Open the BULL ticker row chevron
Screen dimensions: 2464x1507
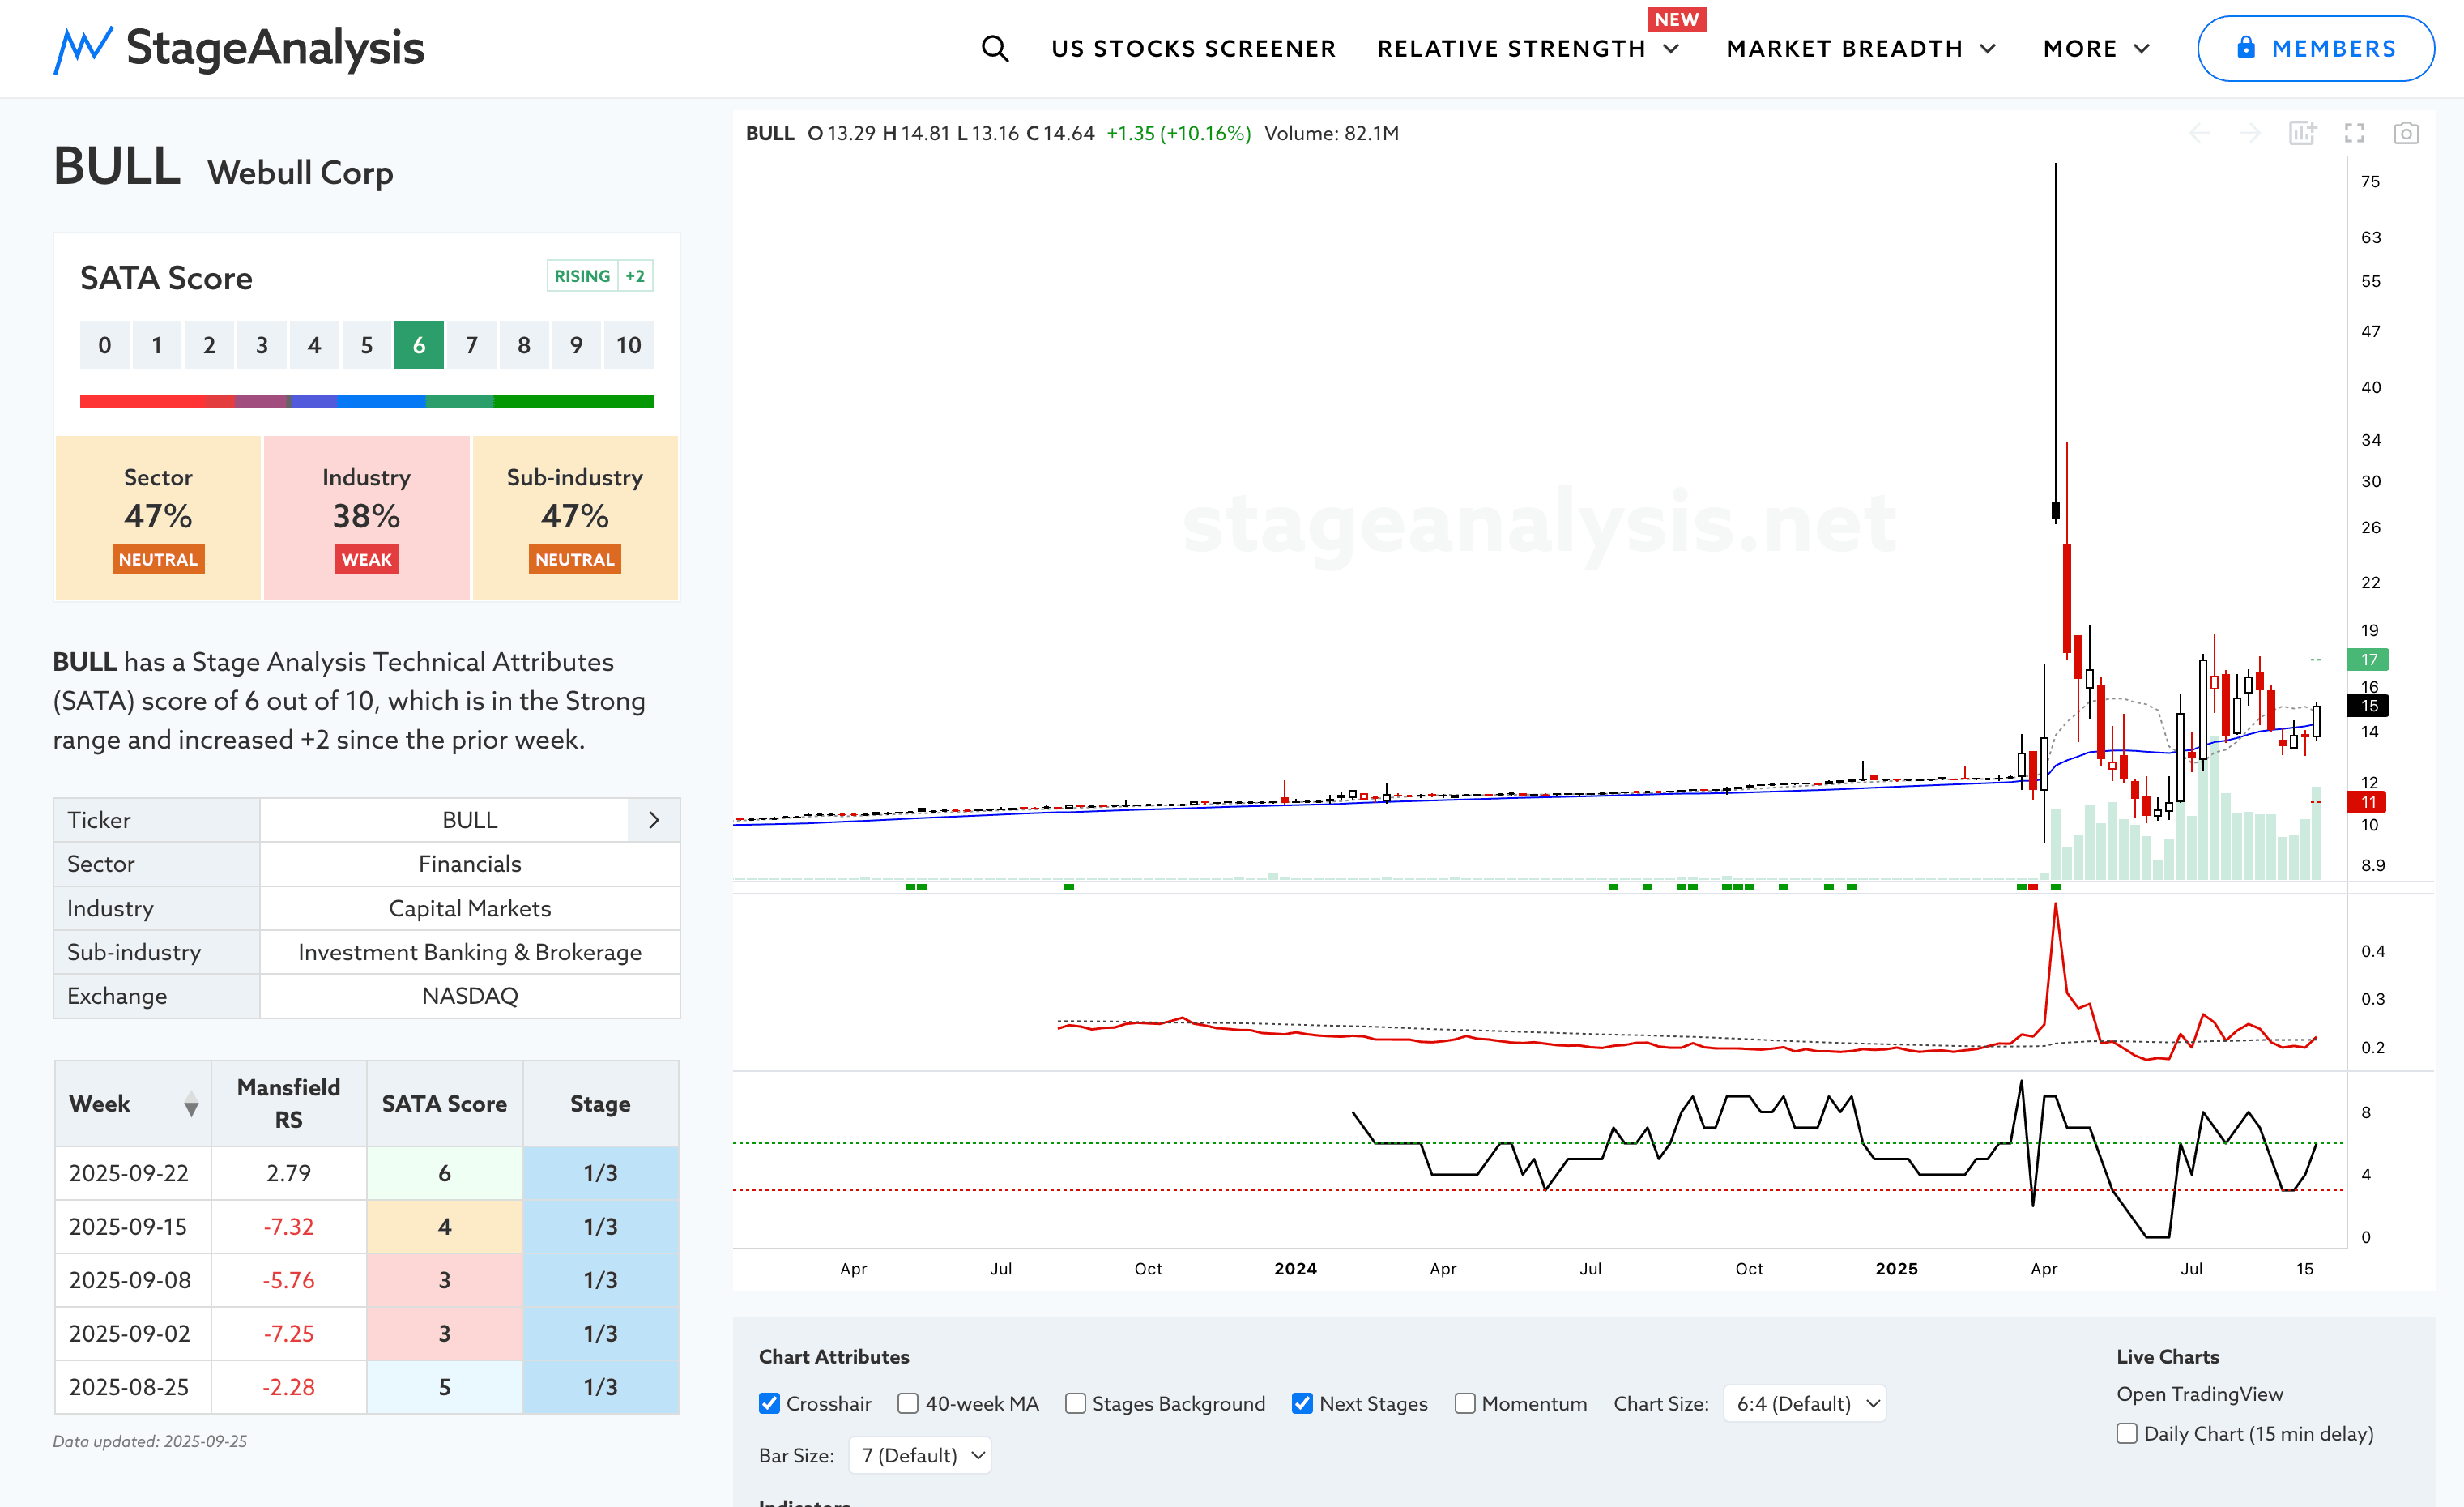[654, 820]
